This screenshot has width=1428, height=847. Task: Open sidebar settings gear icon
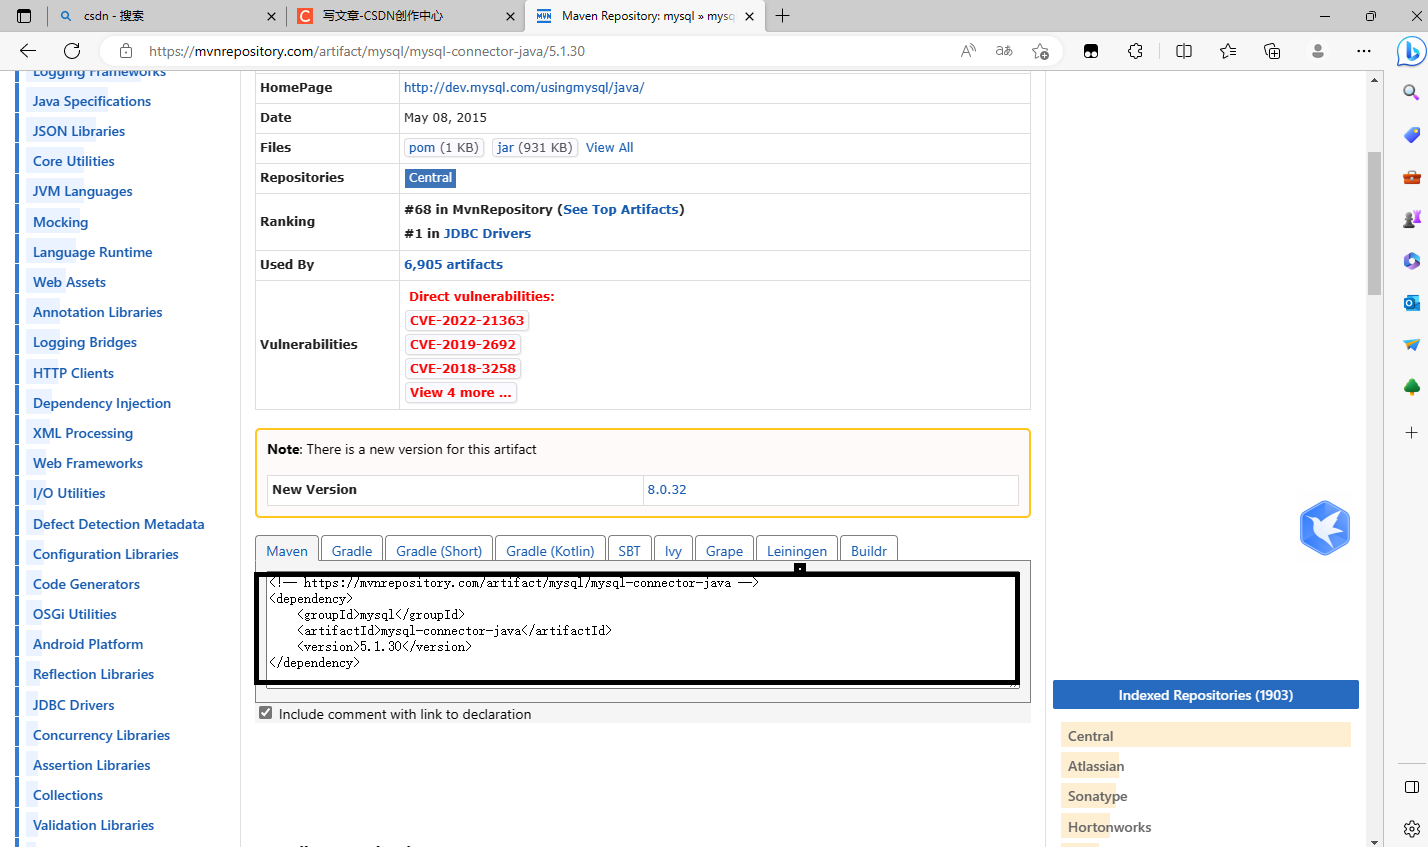[x=1411, y=829]
